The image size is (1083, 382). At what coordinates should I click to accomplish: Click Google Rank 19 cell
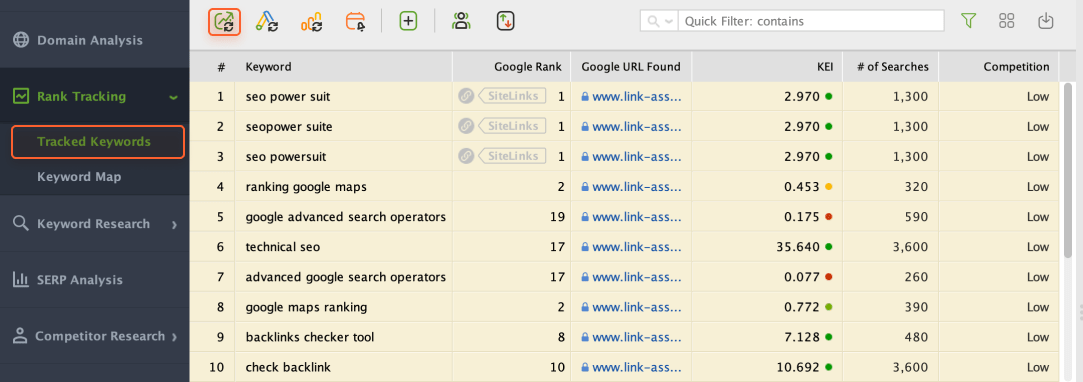tap(557, 217)
